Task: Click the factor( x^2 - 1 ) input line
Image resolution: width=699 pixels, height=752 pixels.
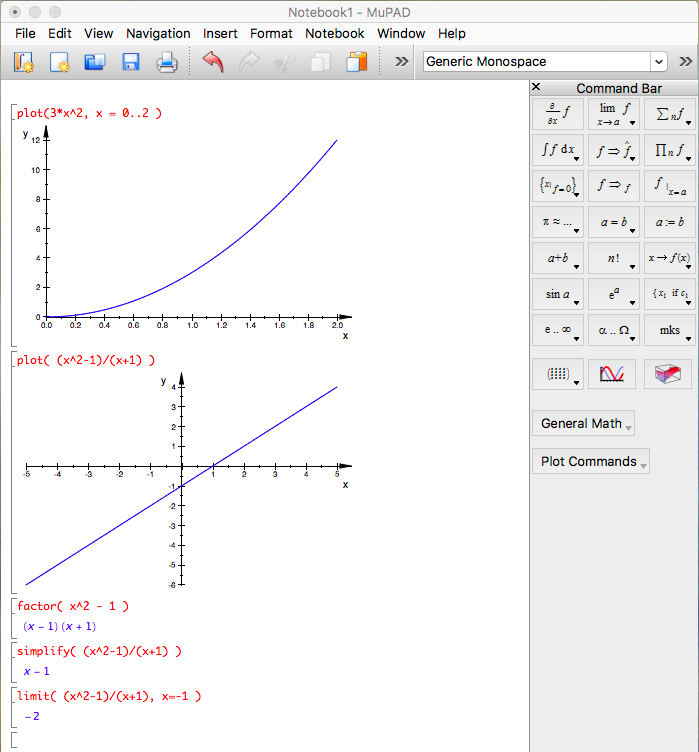Action: coord(73,606)
